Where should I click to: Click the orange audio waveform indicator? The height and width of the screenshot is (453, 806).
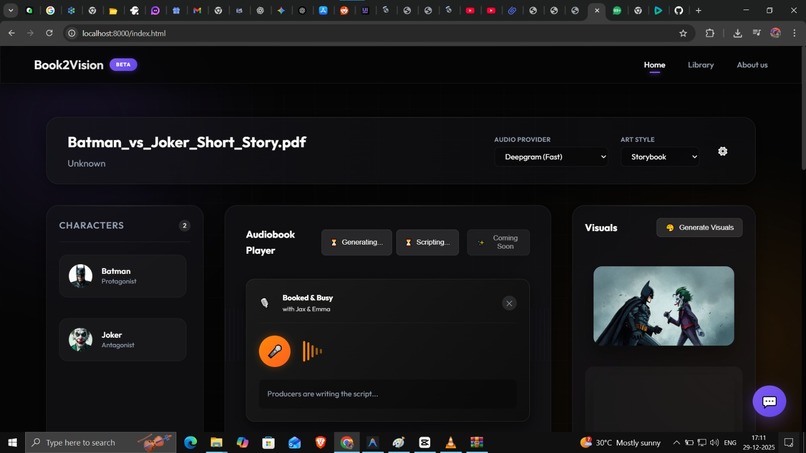coord(312,351)
